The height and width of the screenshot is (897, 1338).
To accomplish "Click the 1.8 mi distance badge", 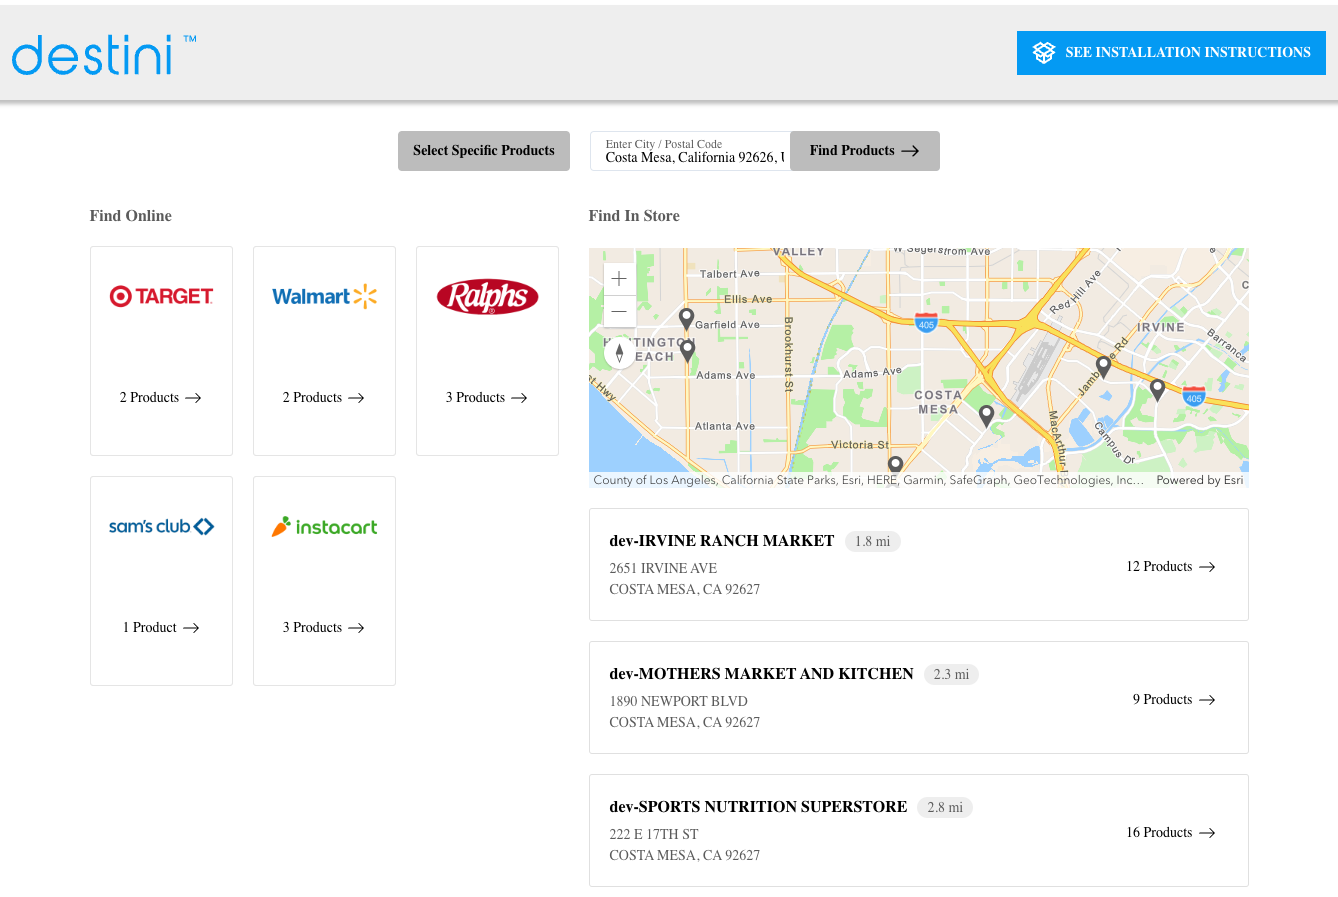I will [872, 542].
